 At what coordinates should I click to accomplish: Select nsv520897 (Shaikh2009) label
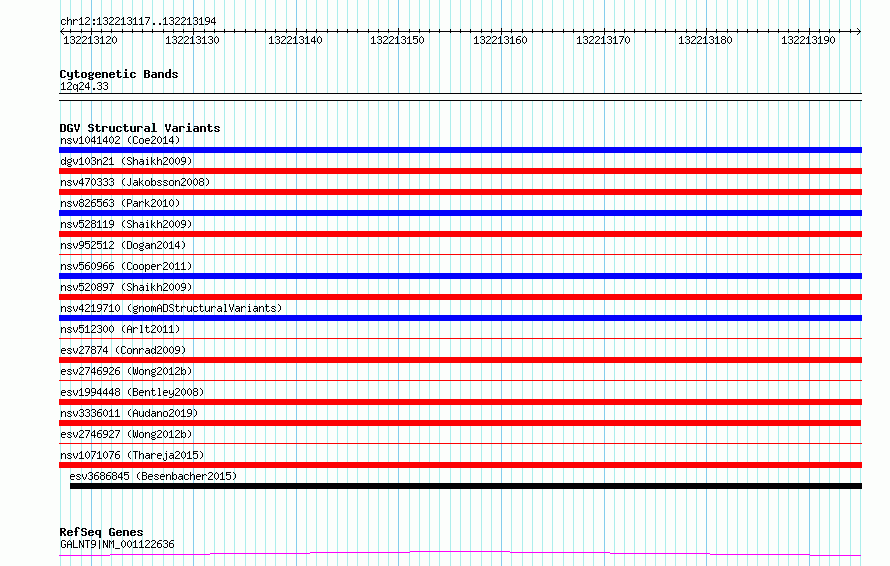coord(126,287)
